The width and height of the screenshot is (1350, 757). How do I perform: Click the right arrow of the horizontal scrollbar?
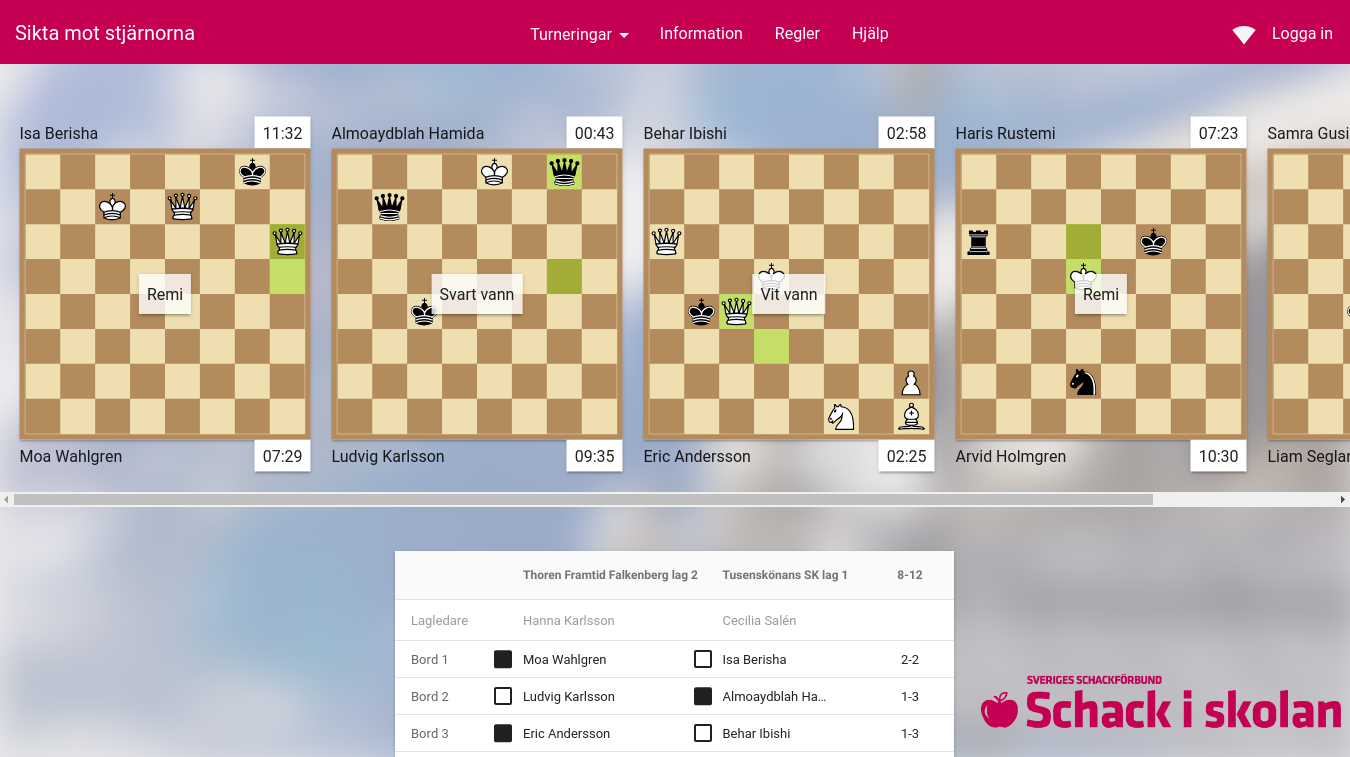click(x=1342, y=499)
